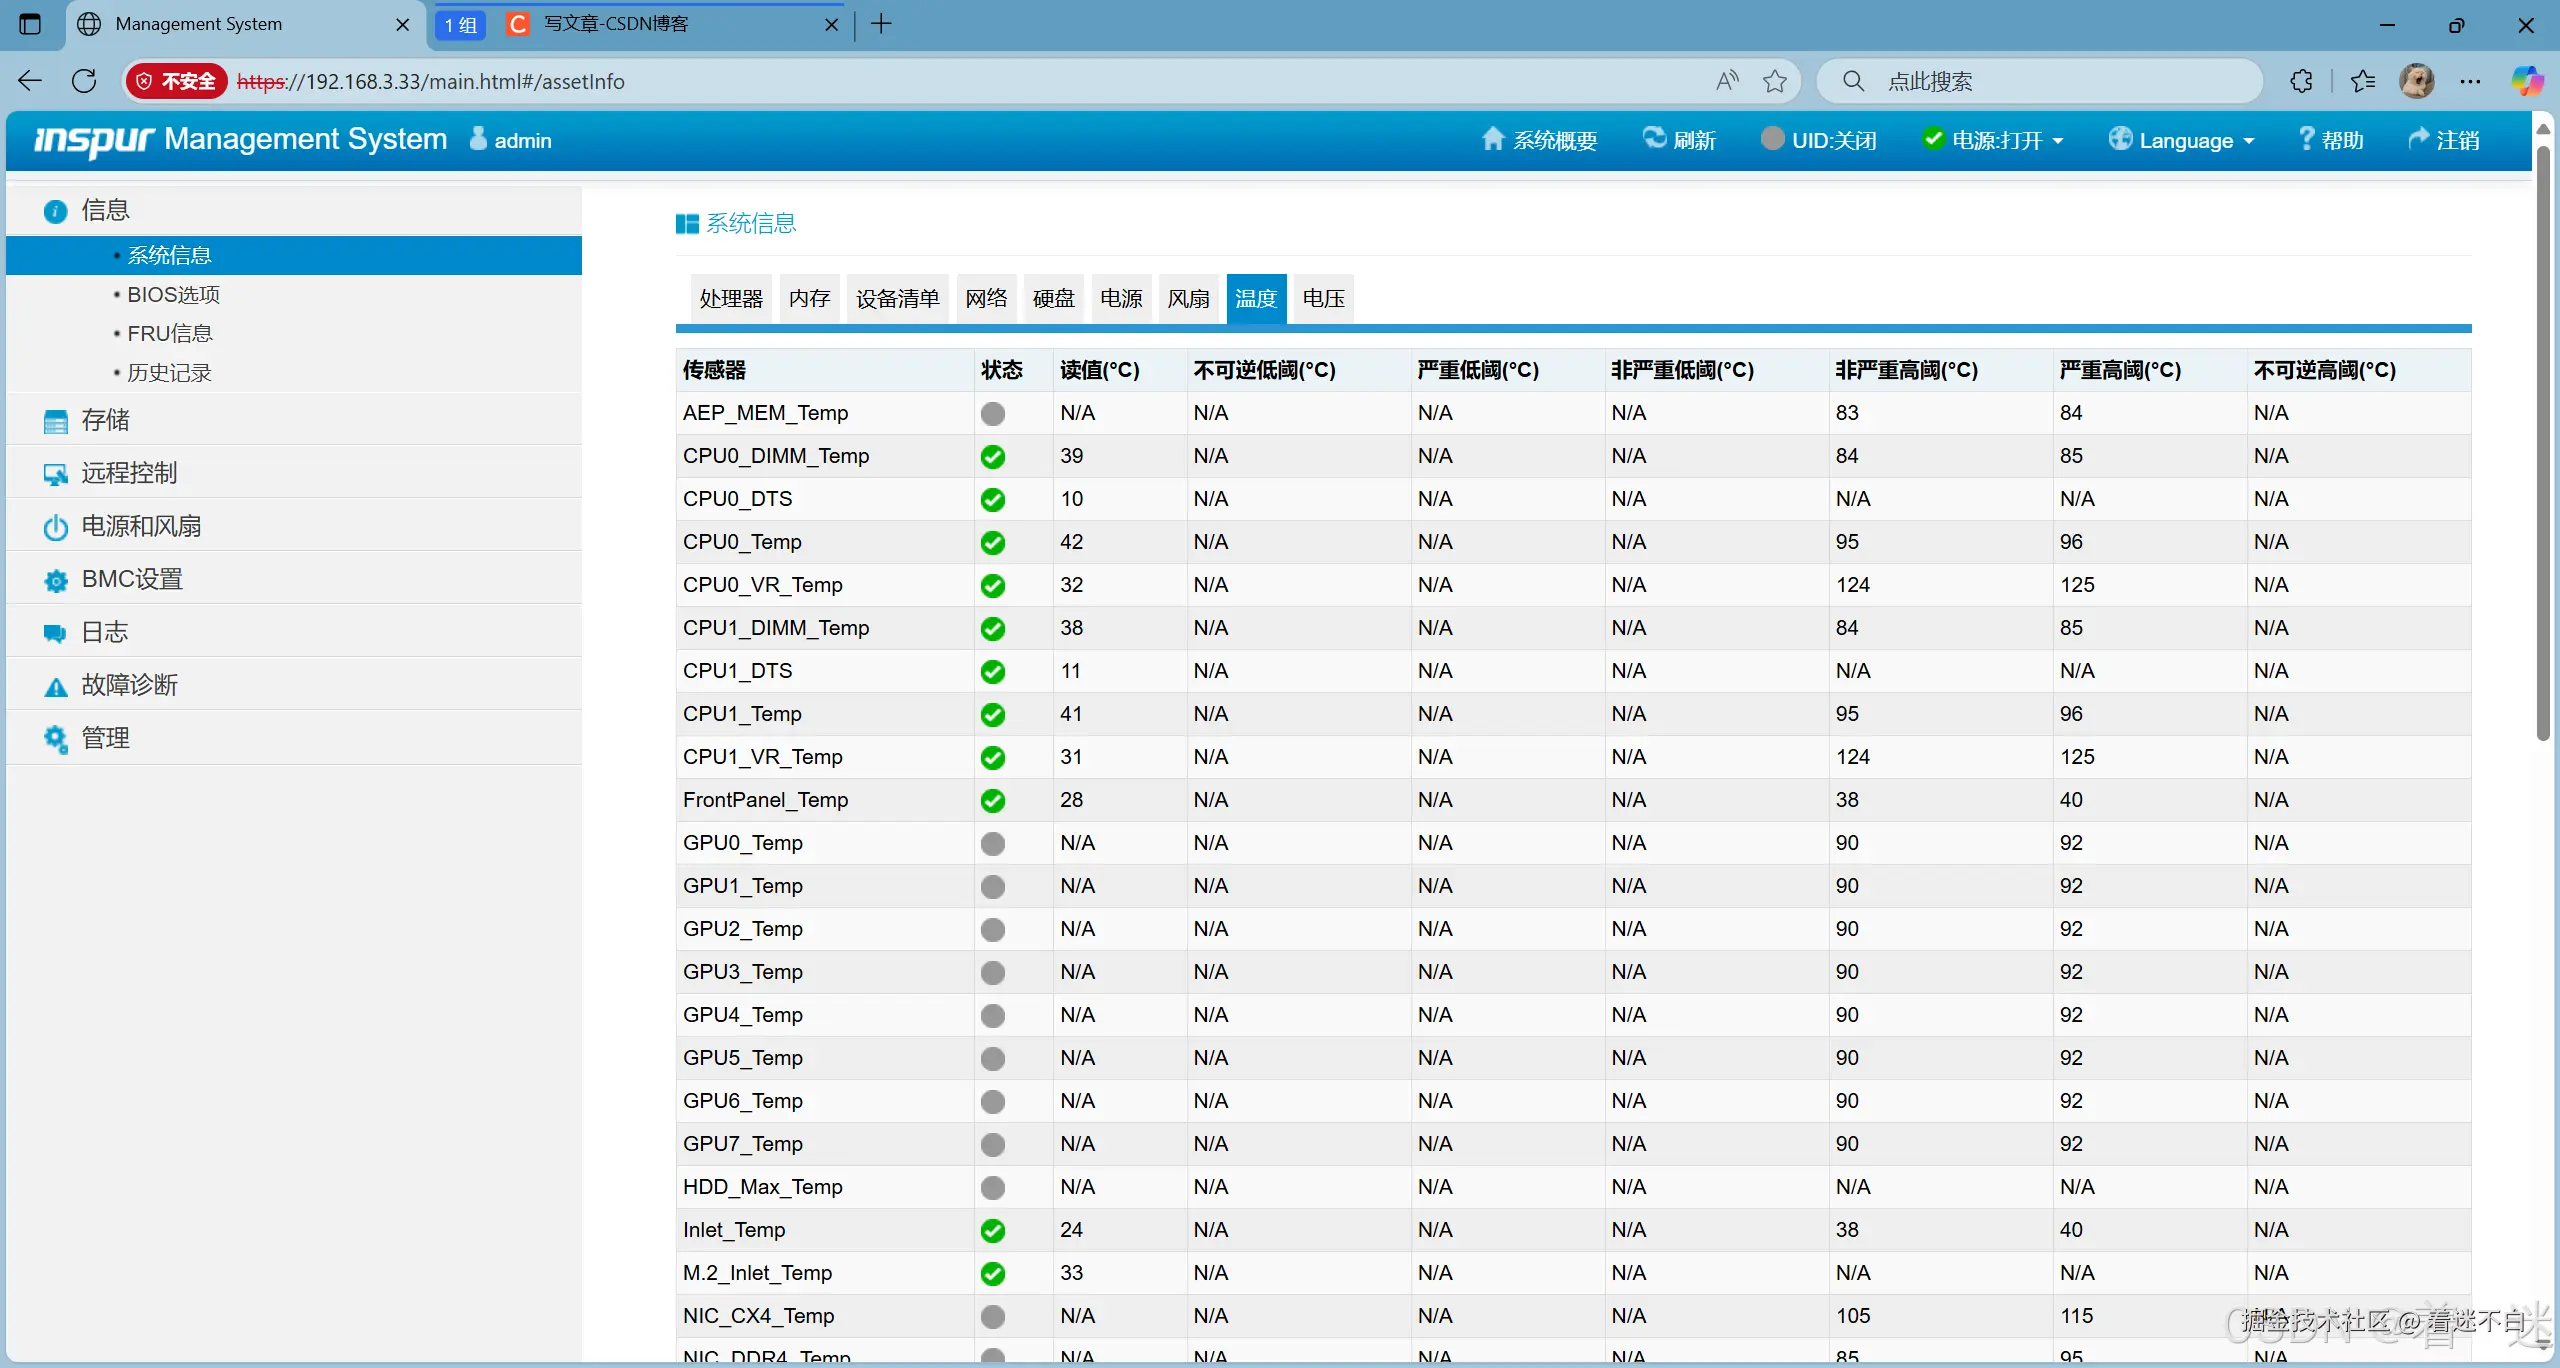Expand the Language dropdown menu
The width and height of the screenshot is (2560, 1368).
pyautogui.click(x=2184, y=140)
